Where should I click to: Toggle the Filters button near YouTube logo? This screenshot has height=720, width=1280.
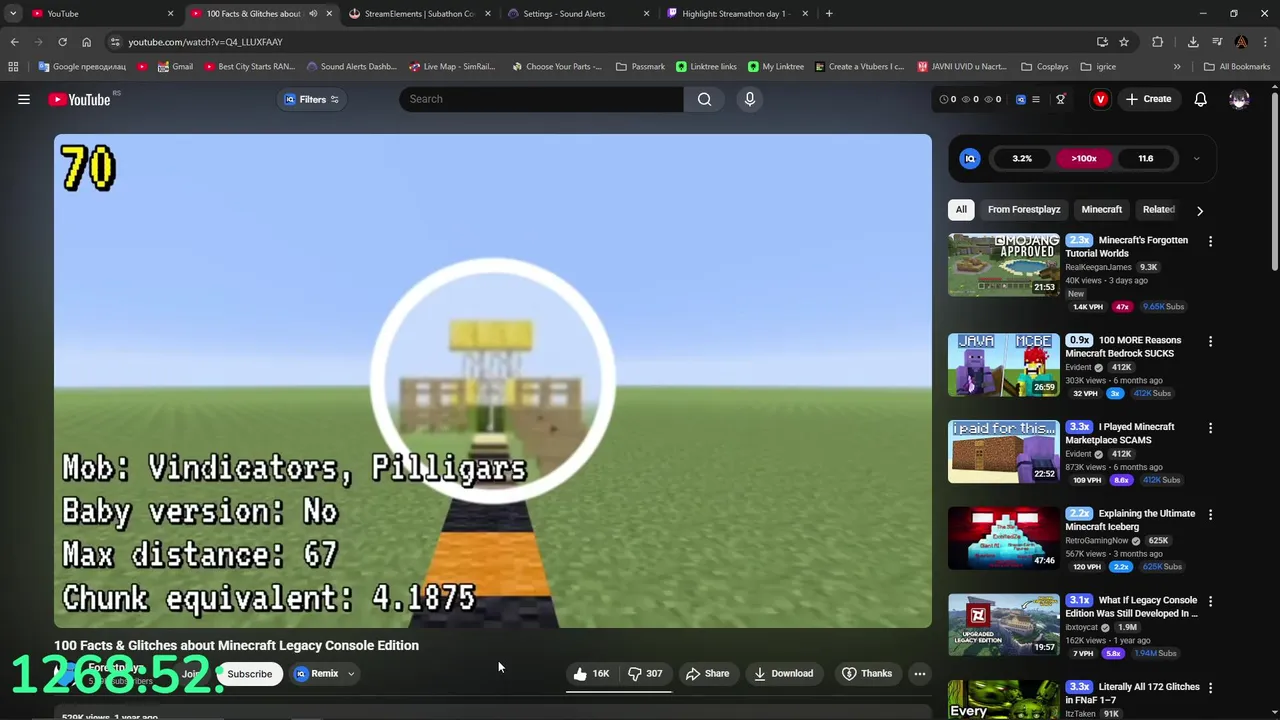pyautogui.click(x=312, y=99)
